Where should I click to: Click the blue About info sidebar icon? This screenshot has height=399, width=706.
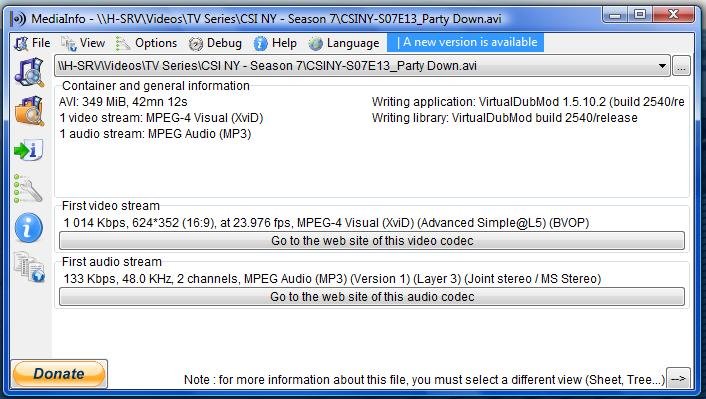tap(29, 227)
